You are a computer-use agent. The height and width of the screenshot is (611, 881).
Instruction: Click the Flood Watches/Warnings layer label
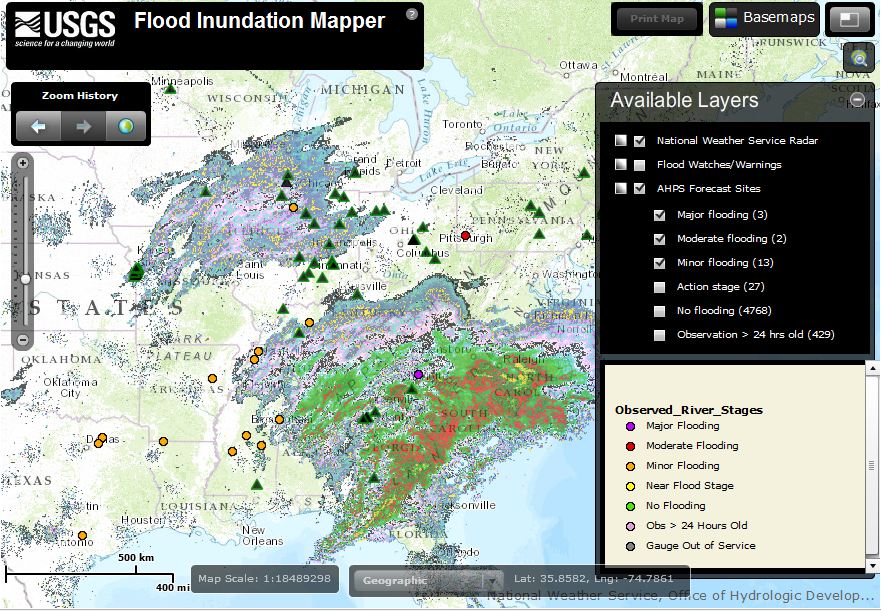(719, 165)
